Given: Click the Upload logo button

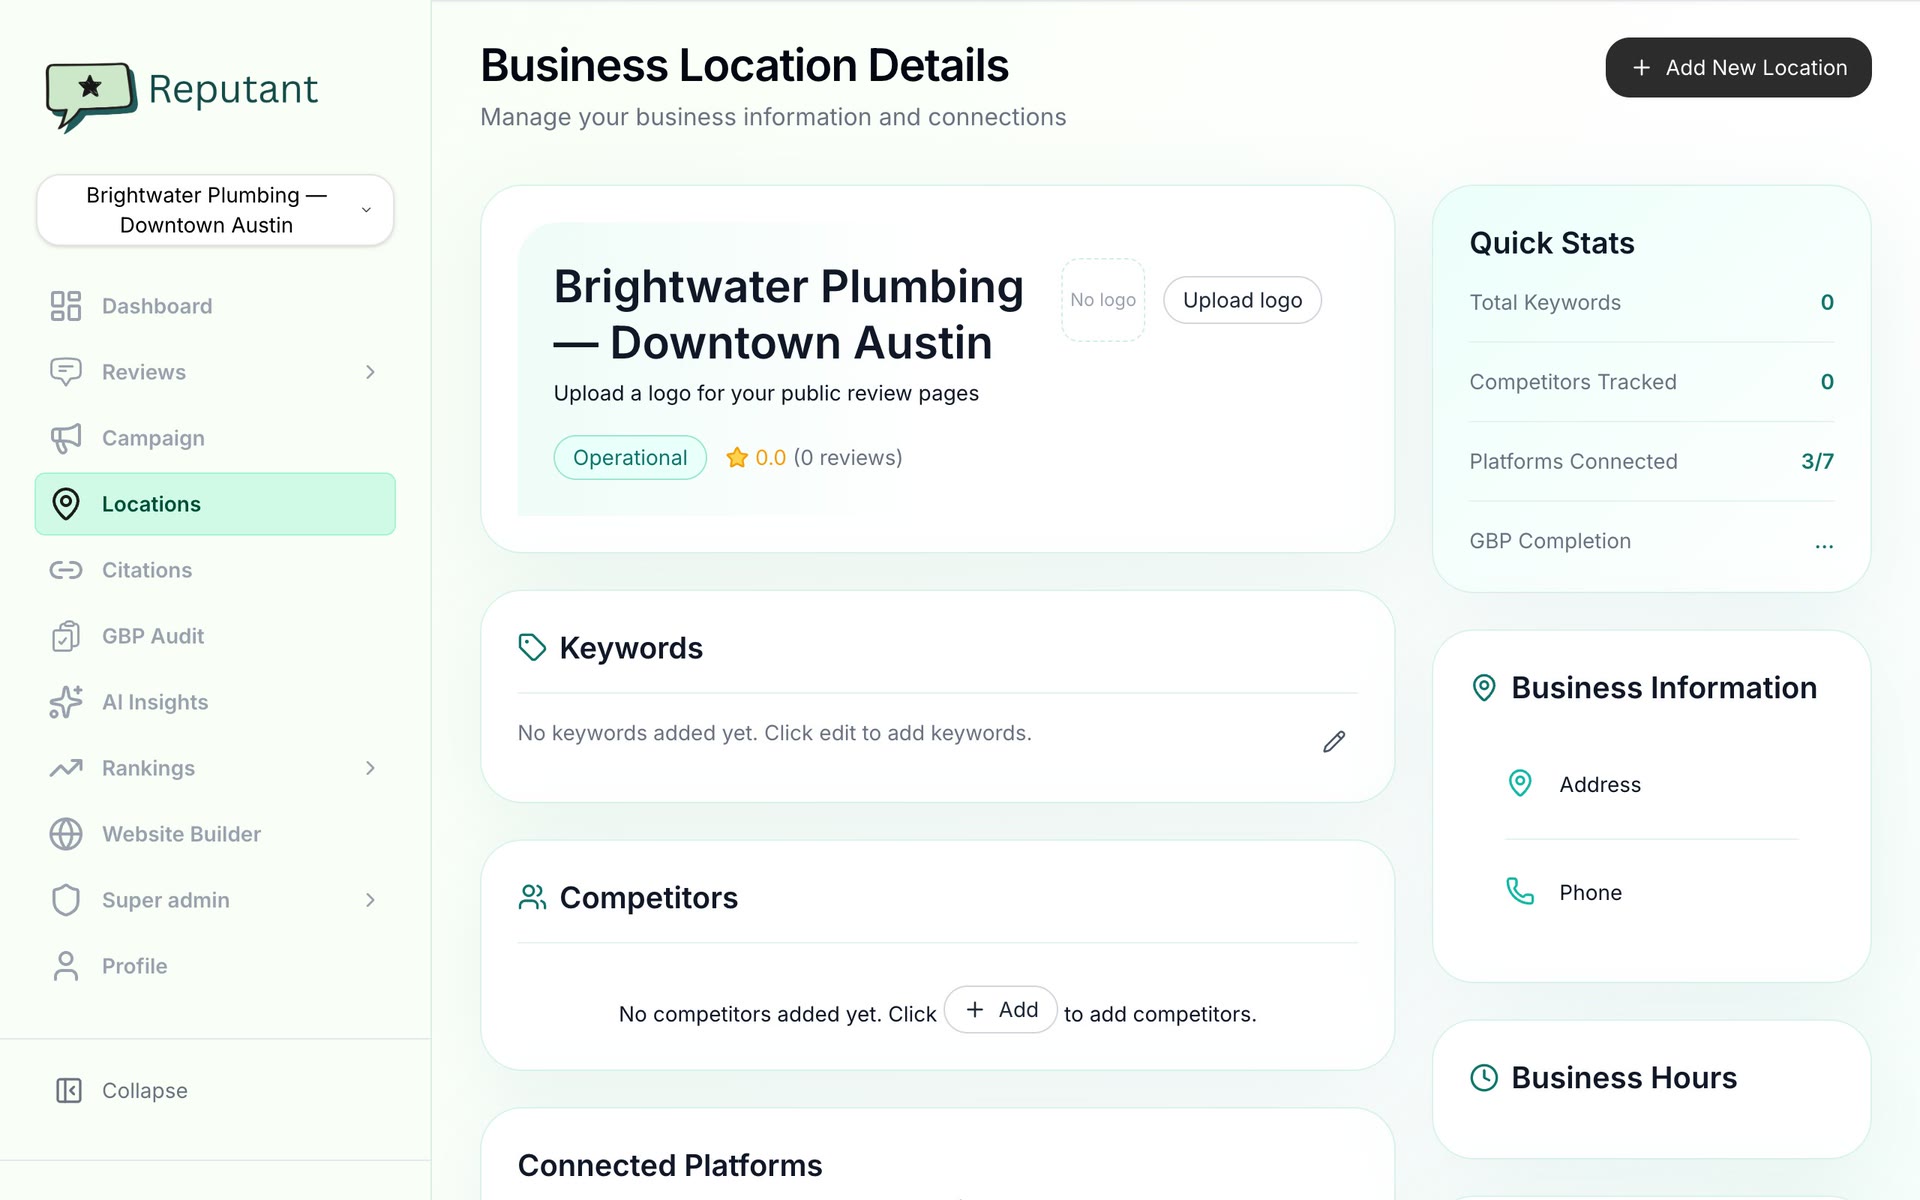Looking at the screenshot, I should click(x=1242, y=300).
